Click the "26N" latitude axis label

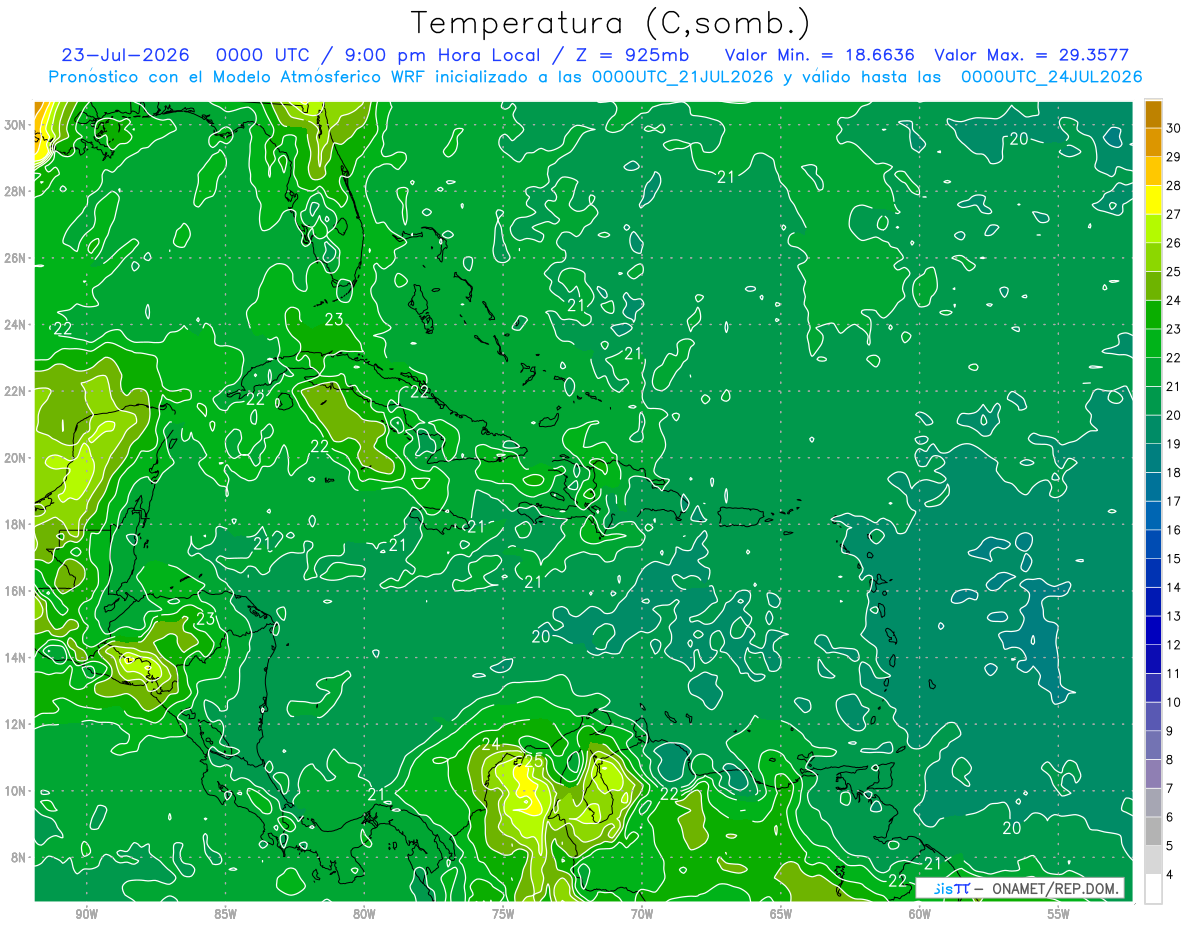(15, 258)
